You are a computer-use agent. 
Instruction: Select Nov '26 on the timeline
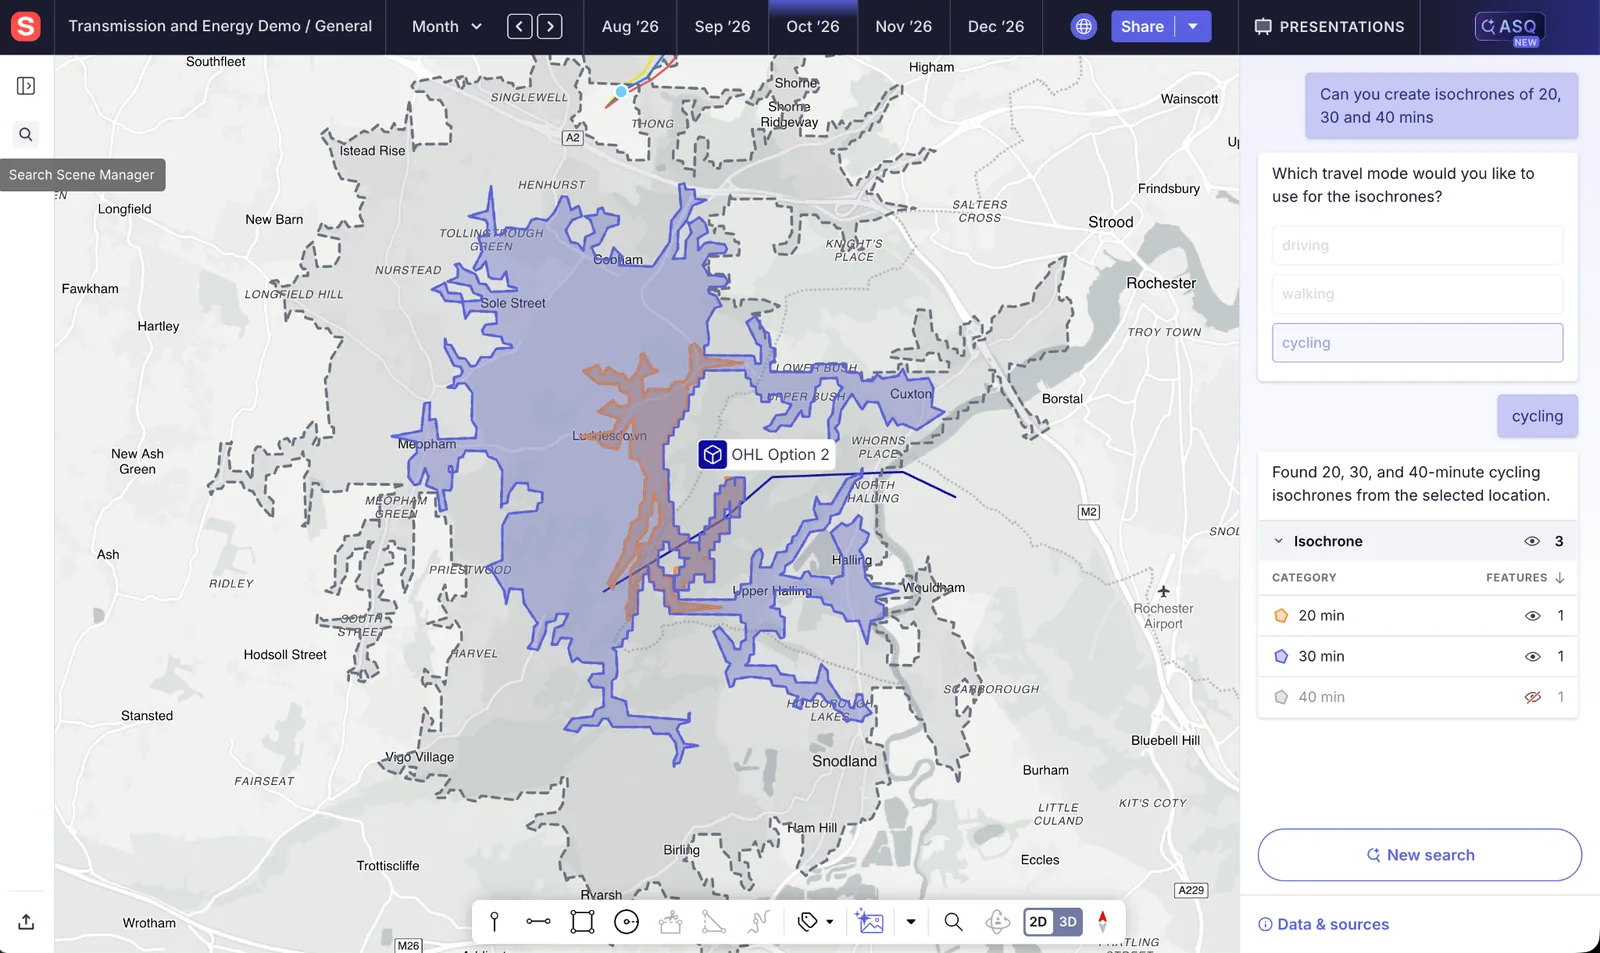point(904,27)
